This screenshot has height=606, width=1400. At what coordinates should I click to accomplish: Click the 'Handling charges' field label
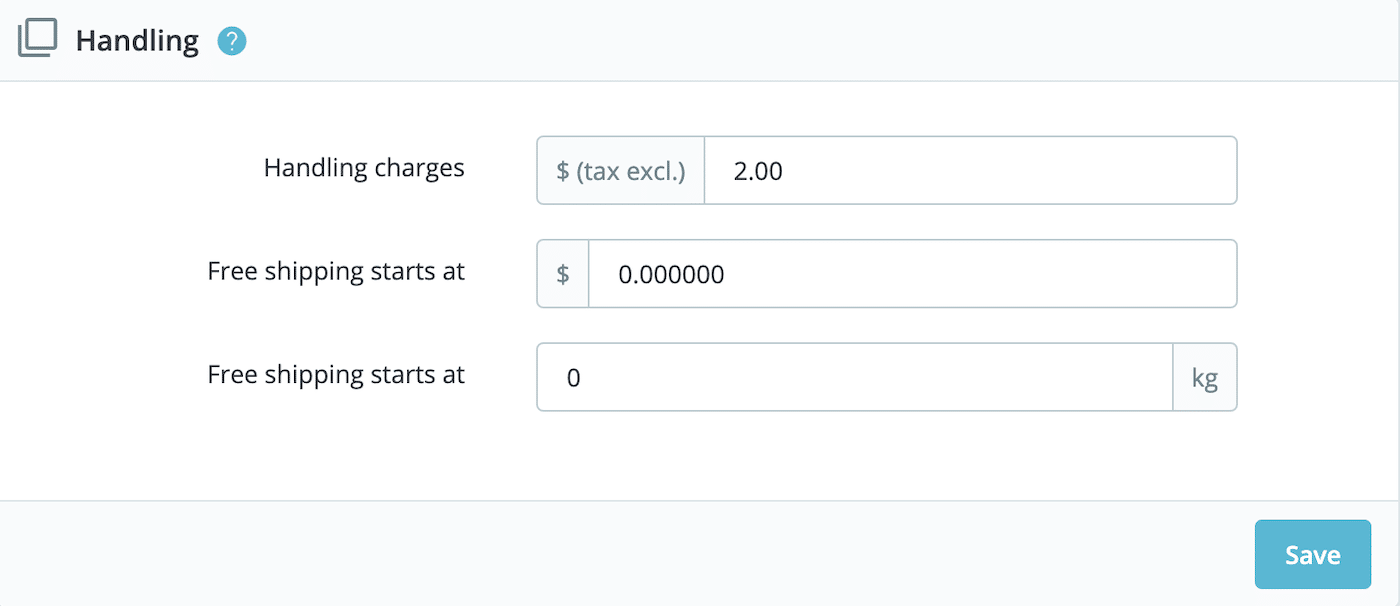[x=364, y=168]
